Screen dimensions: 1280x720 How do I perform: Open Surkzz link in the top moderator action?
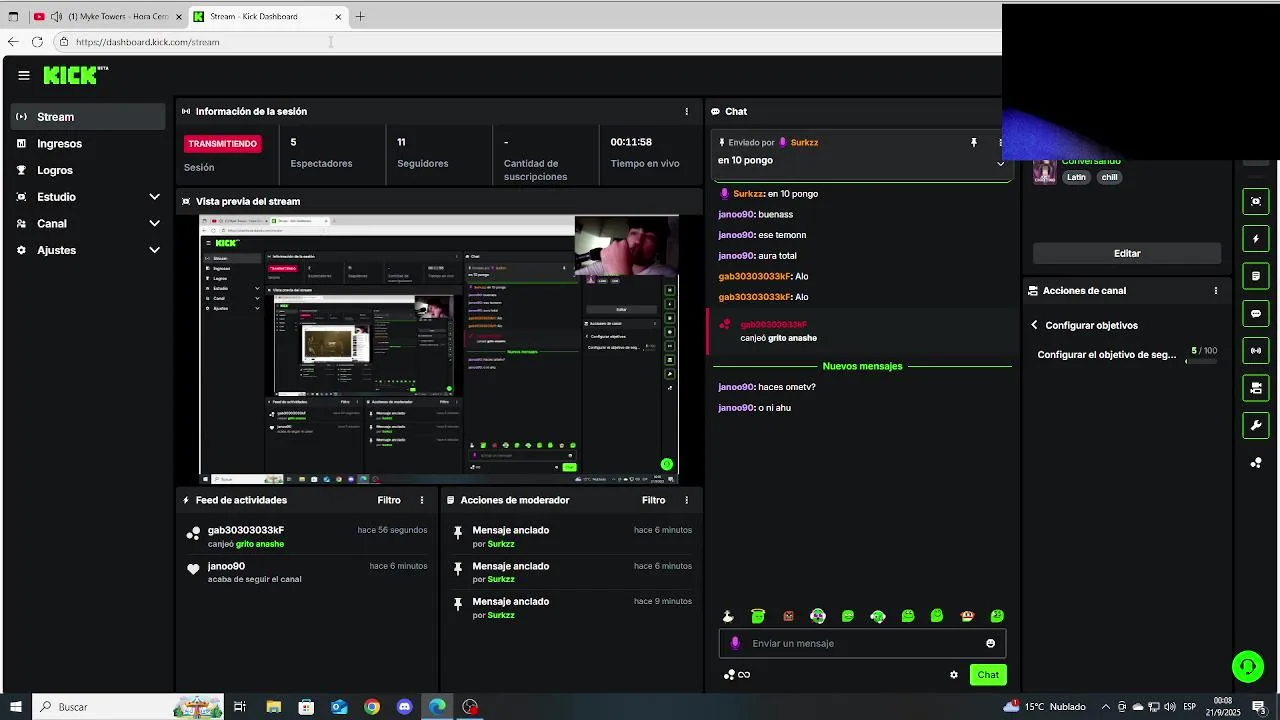pos(501,544)
